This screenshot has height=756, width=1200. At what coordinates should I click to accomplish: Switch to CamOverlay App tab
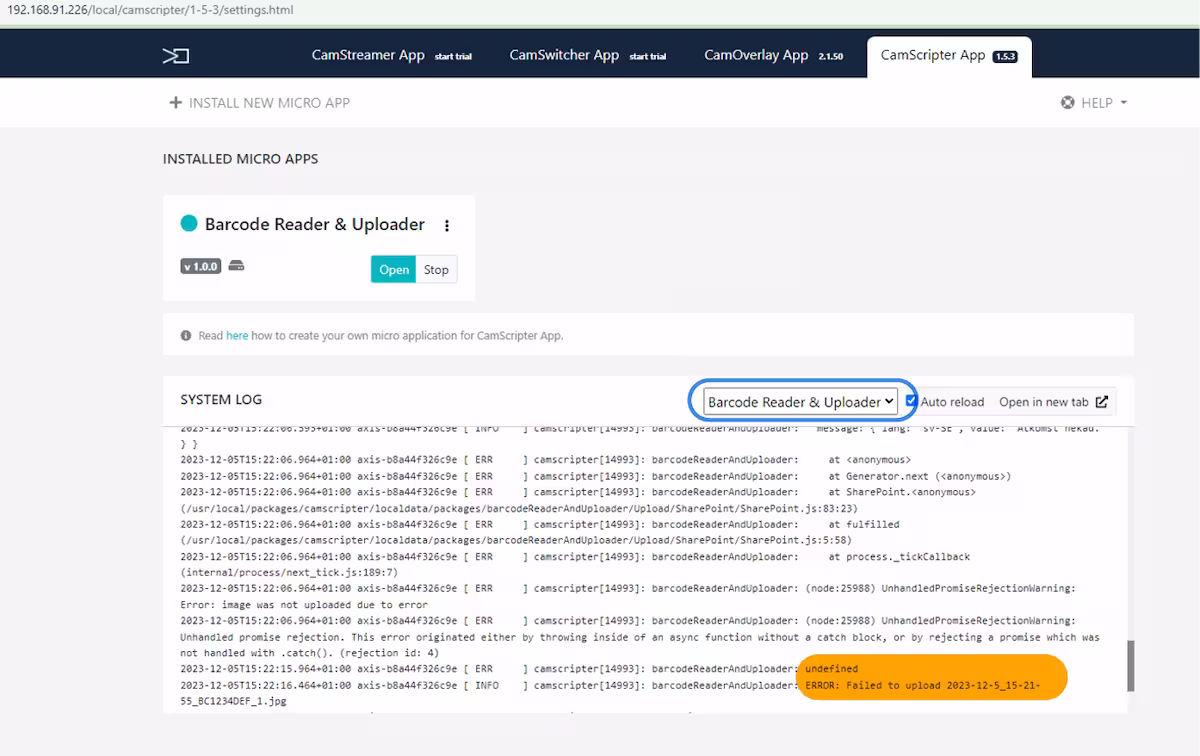(x=774, y=55)
